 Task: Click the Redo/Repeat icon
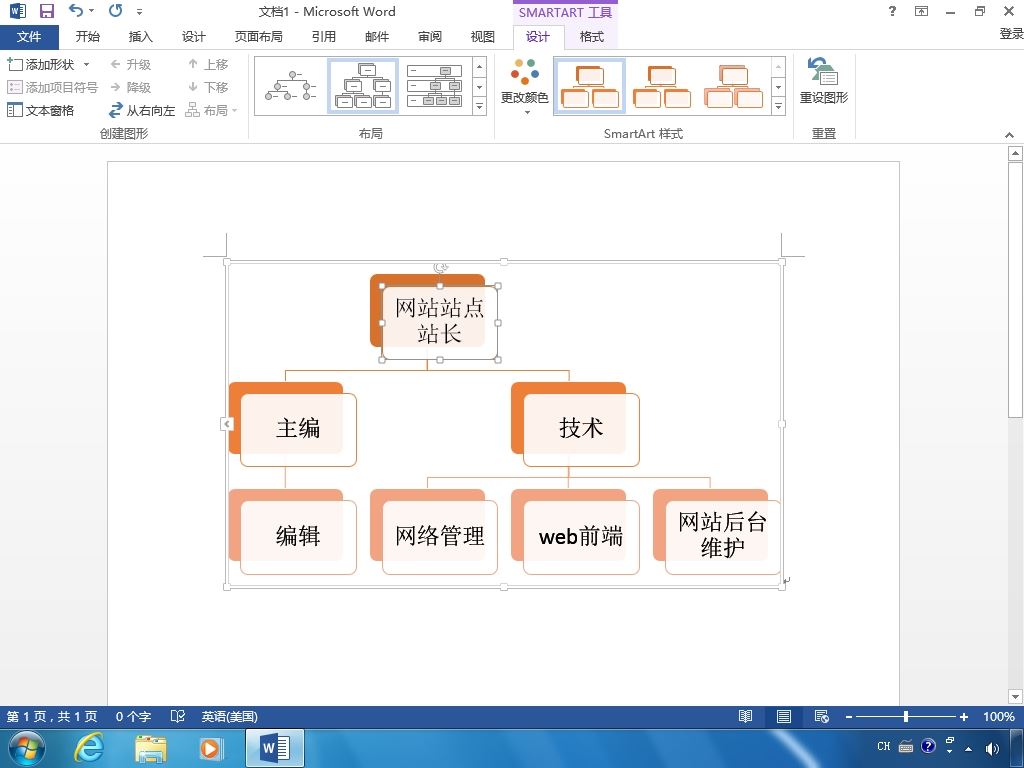click(x=116, y=10)
